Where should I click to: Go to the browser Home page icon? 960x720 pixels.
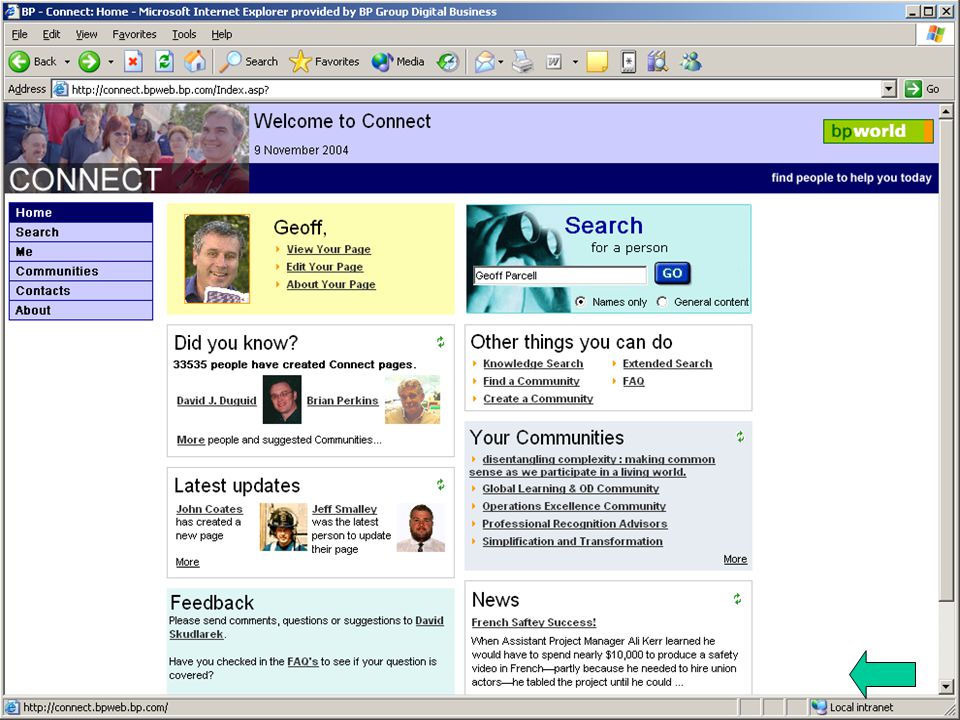click(195, 61)
